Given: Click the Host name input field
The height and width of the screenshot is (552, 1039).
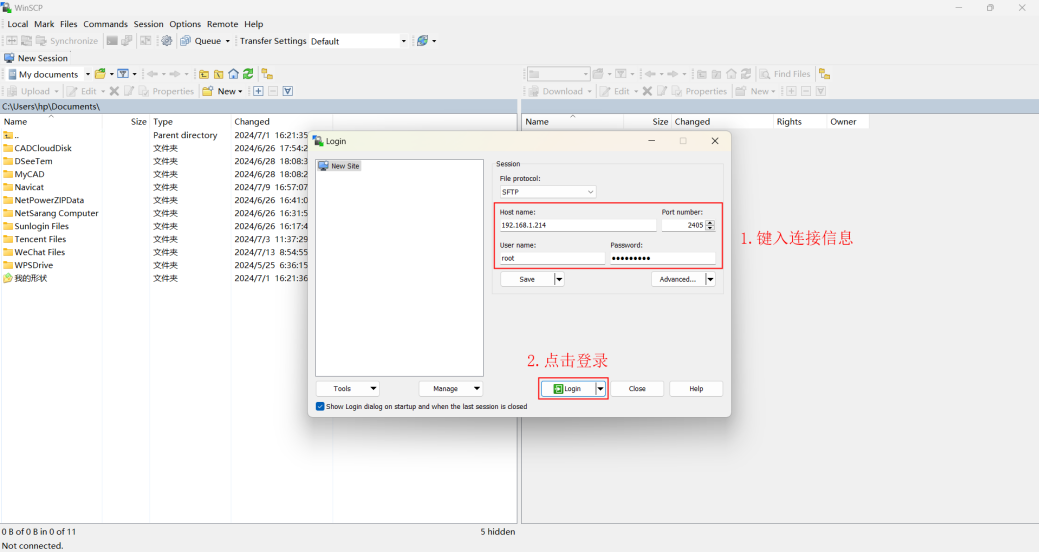Looking at the screenshot, I should click(x=578, y=225).
